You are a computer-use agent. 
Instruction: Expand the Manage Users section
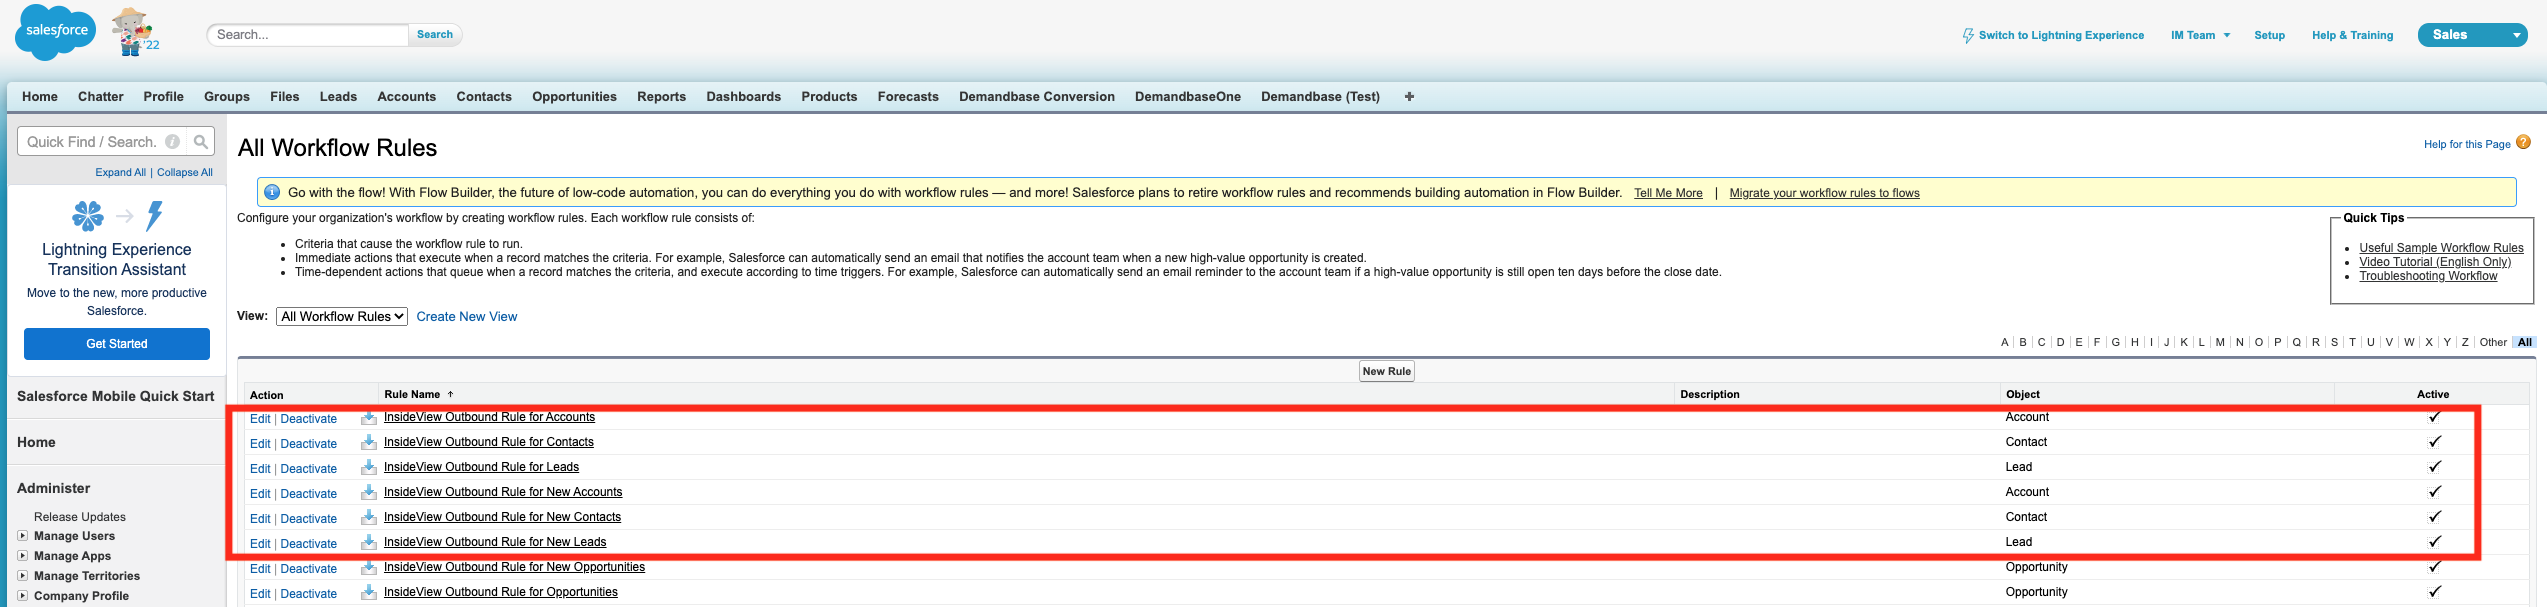(x=22, y=536)
